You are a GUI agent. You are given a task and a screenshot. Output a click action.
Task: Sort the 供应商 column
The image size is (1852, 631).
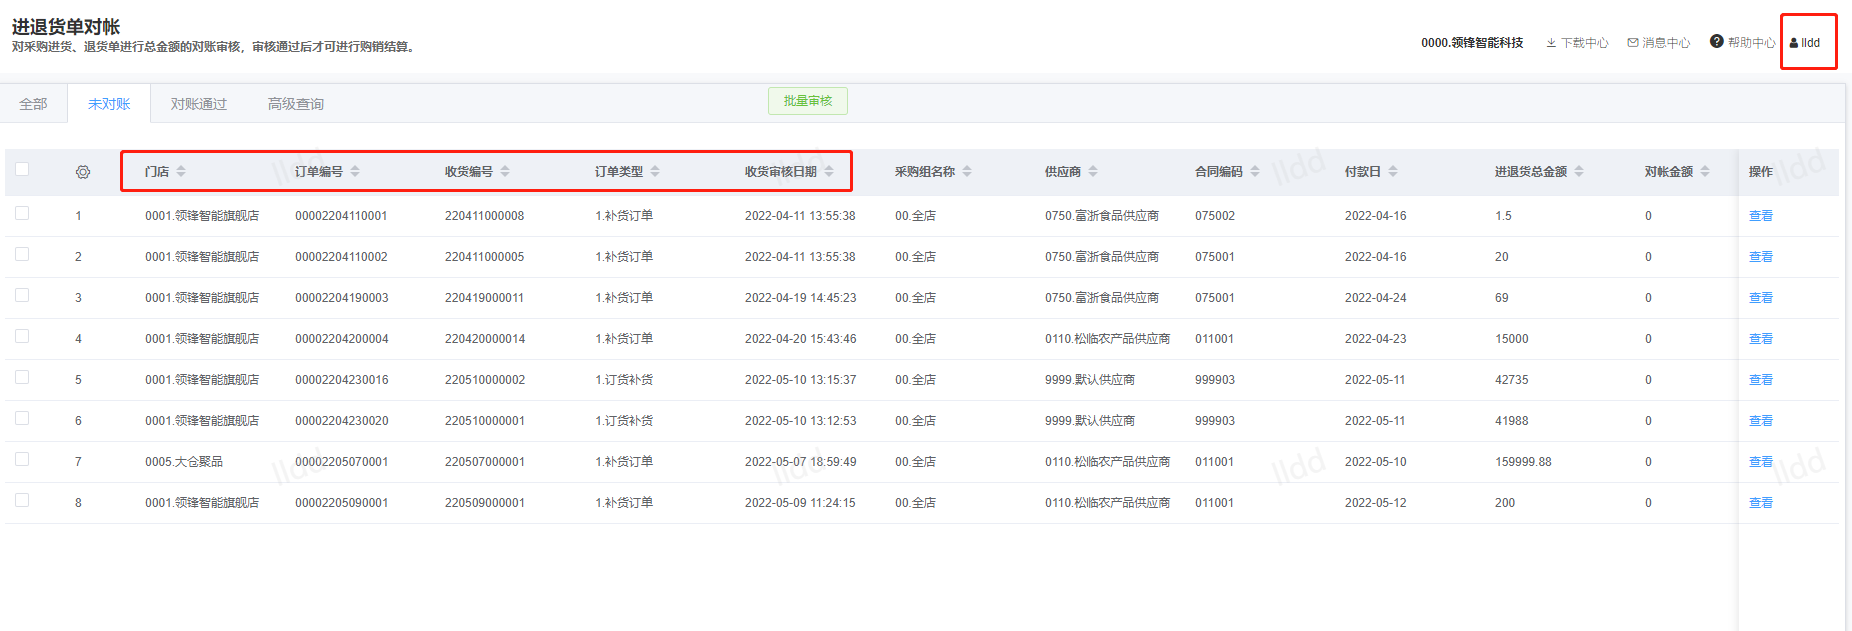pos(1093,172)
